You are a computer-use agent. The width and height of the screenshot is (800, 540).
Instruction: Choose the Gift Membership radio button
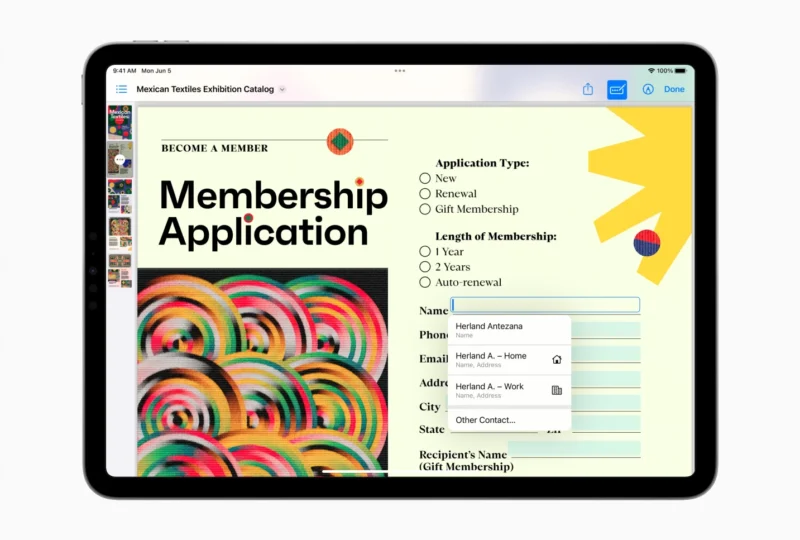point(425,210)
